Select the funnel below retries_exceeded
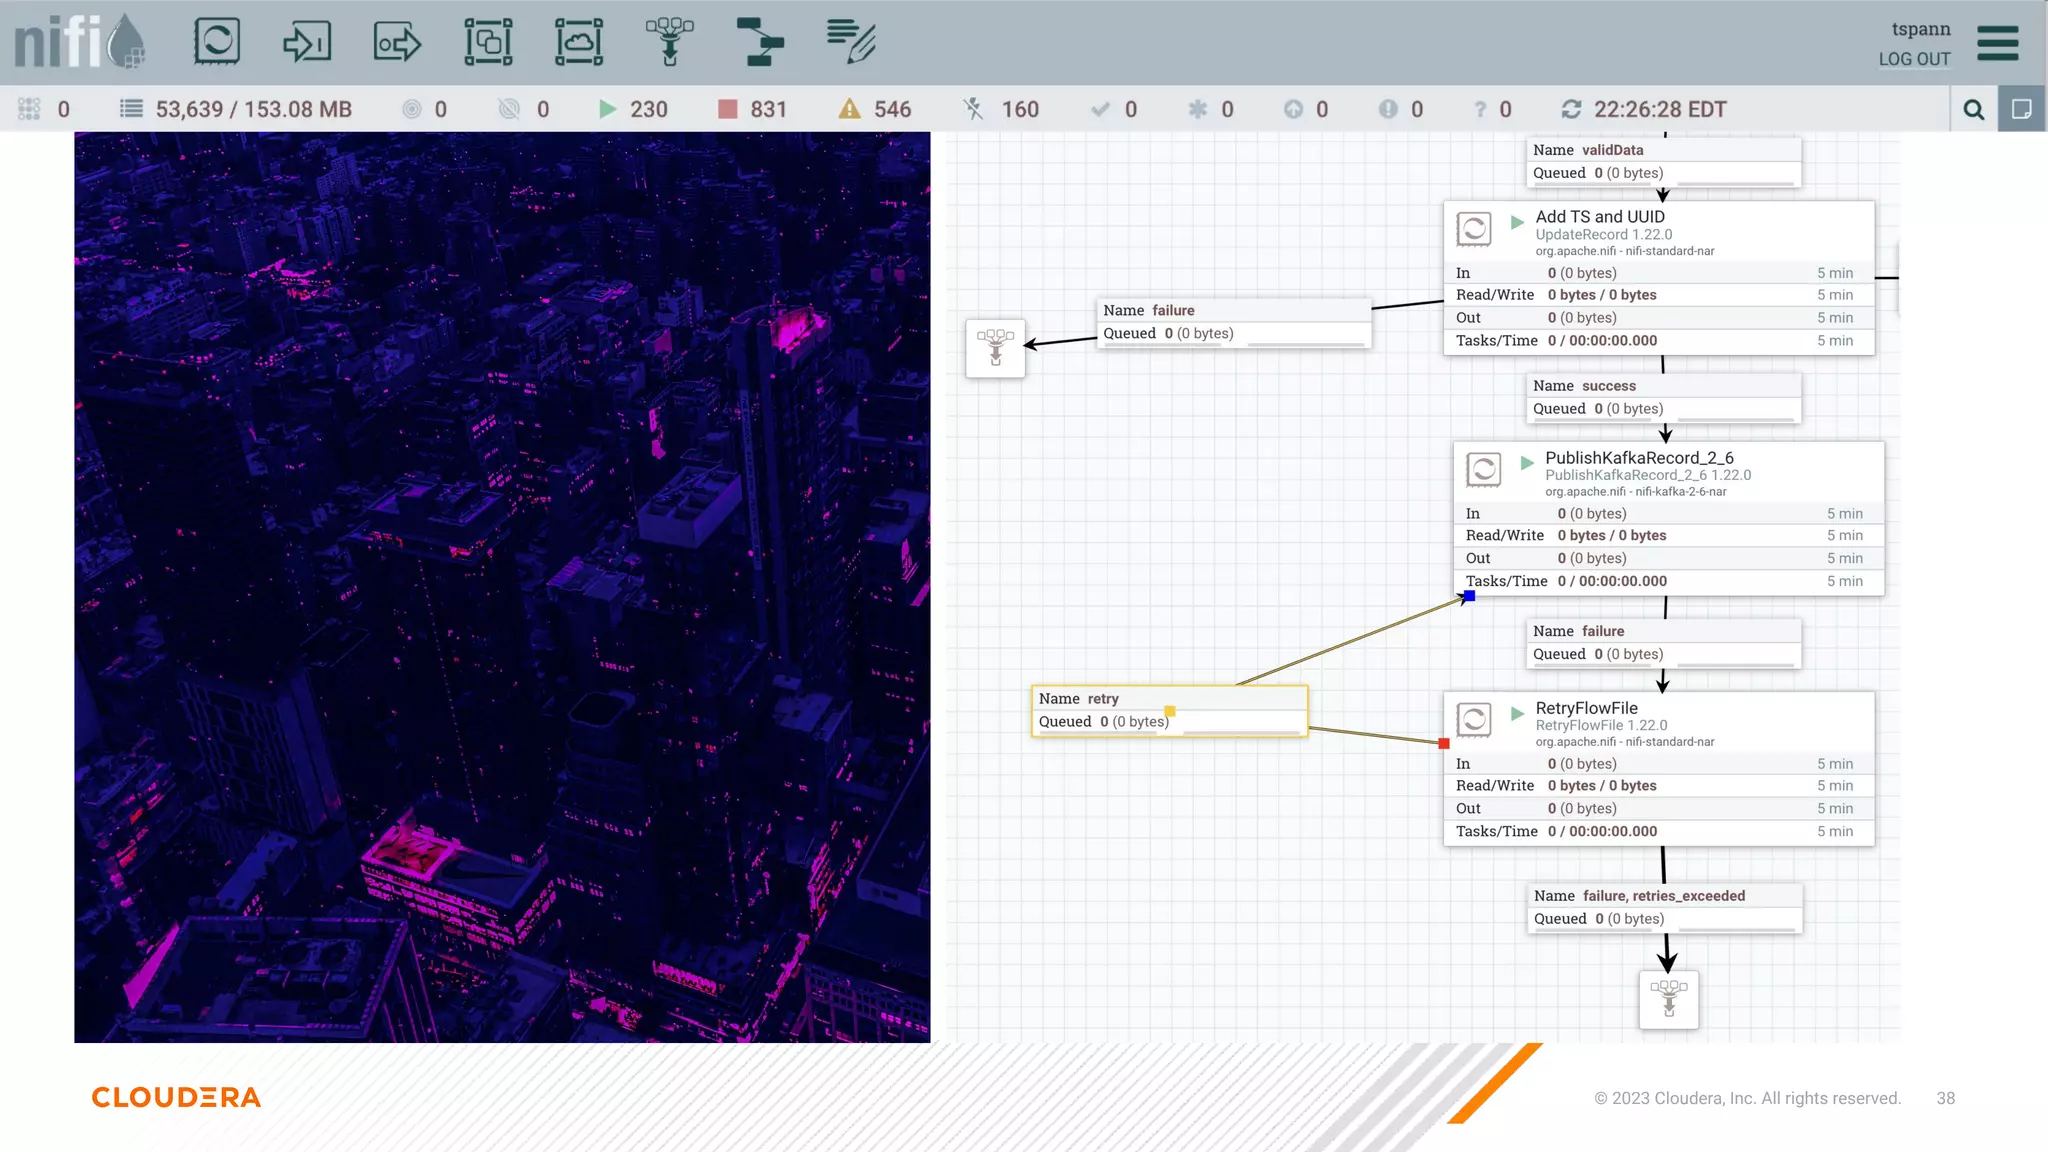This screenshot has height=1152, width=2048. pyautogui.click(x=1668, y=998)
